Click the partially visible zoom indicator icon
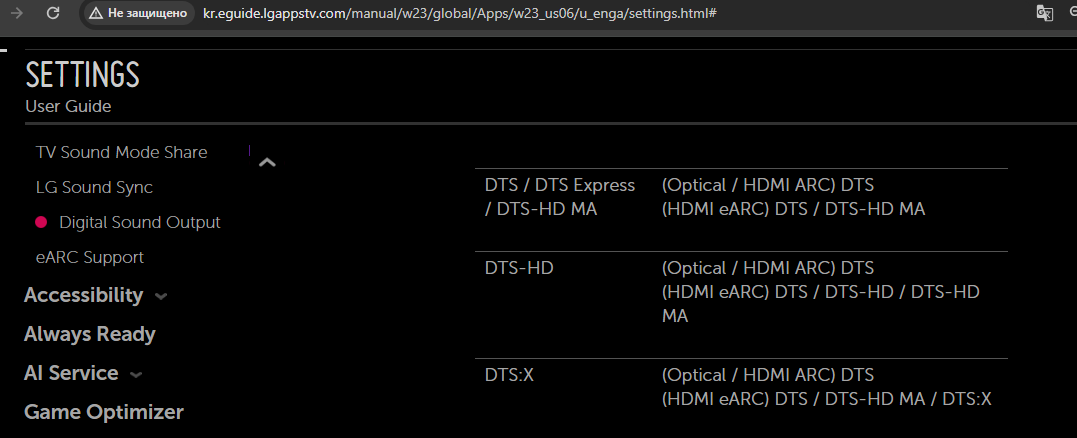 click(x=1073, y=13)
